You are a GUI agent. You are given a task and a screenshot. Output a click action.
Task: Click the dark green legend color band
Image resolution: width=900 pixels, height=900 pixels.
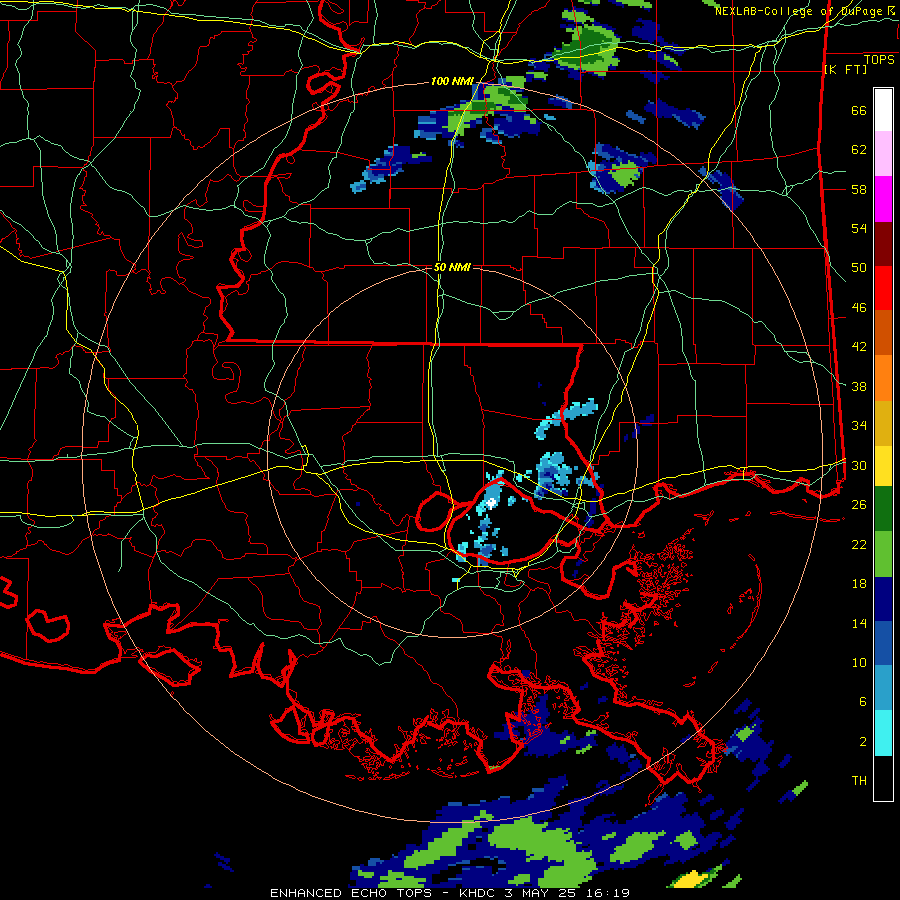point(883,509)
